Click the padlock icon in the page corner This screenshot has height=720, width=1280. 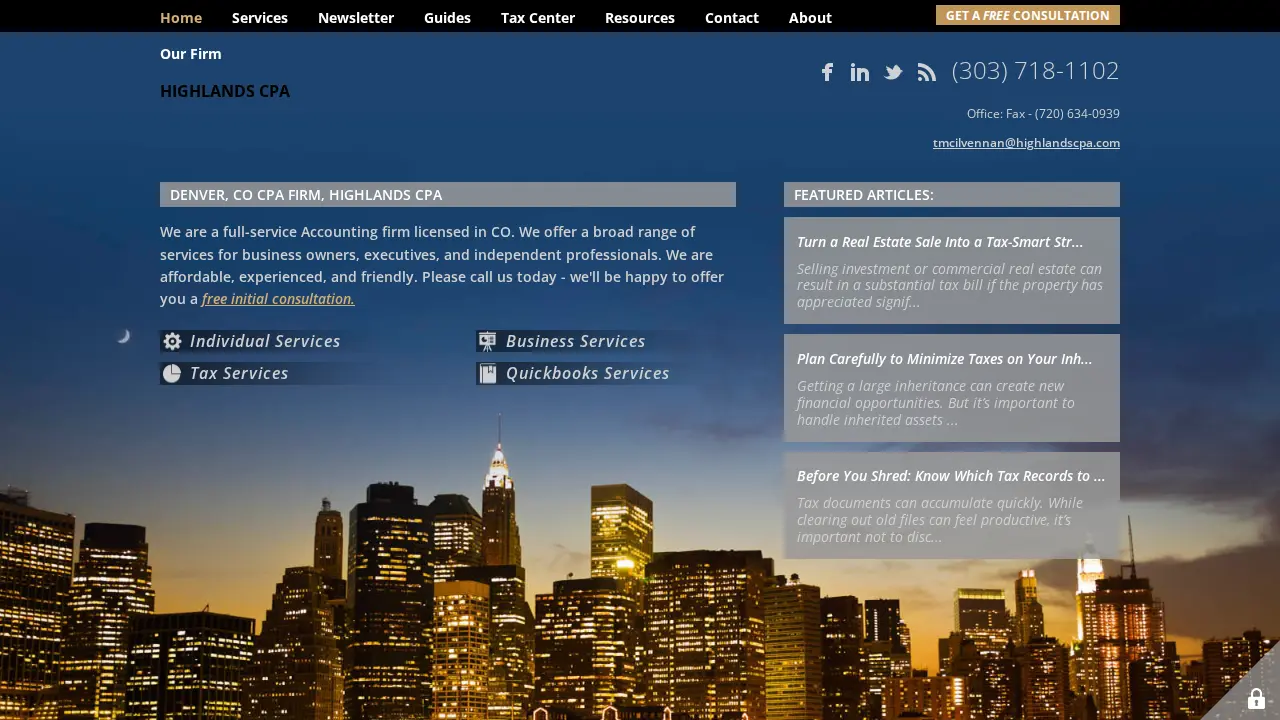(x=1256, y=698)
